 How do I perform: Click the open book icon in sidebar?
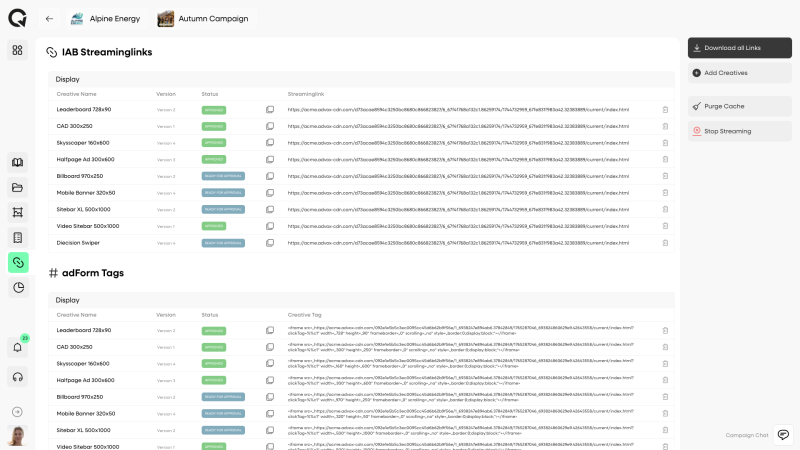tap(17, 162)
